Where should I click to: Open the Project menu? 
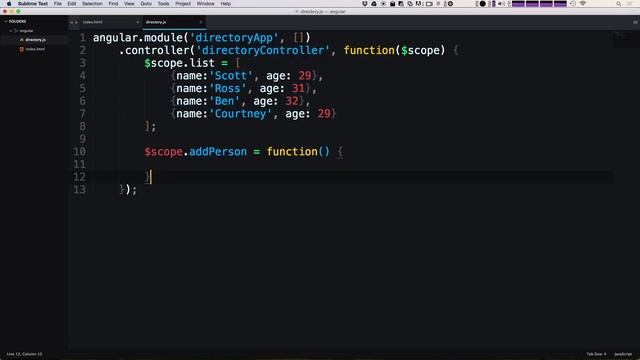point(183,4)
